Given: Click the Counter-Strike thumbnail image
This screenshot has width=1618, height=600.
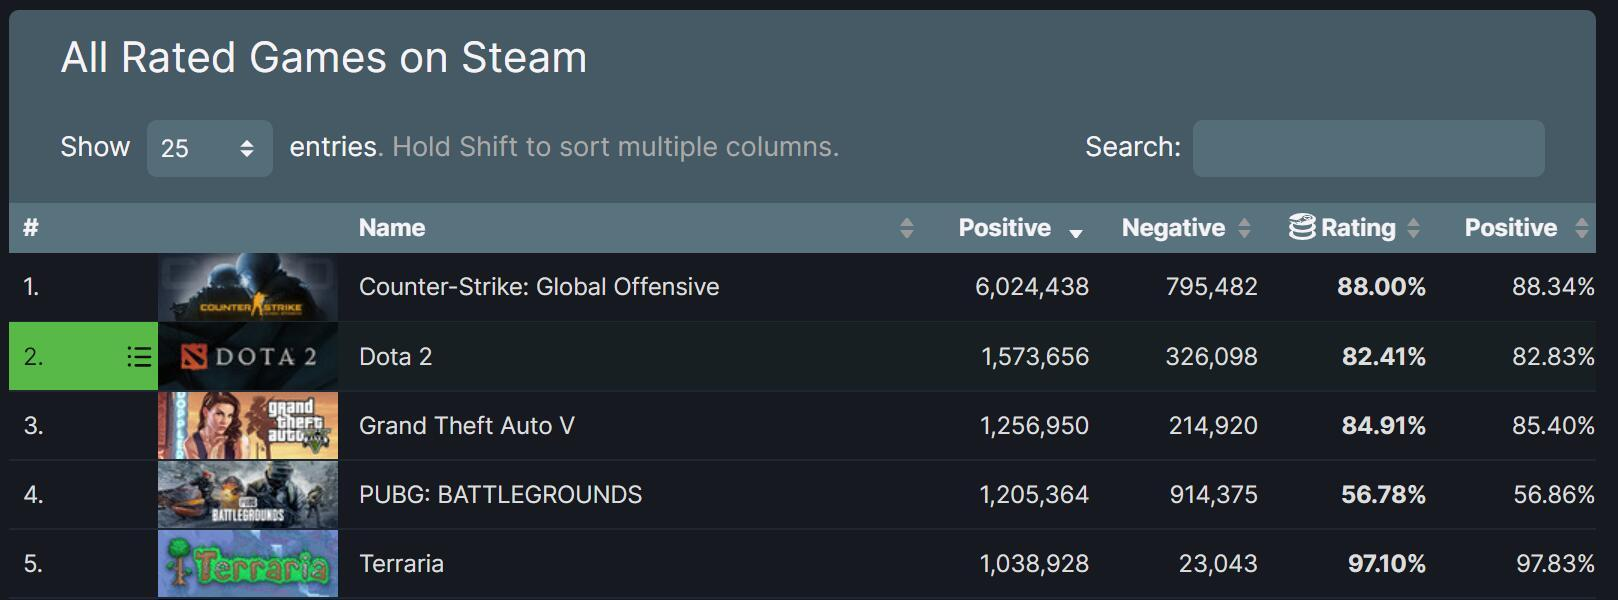Looking at the screenshot, I should (x=248, y=287).
